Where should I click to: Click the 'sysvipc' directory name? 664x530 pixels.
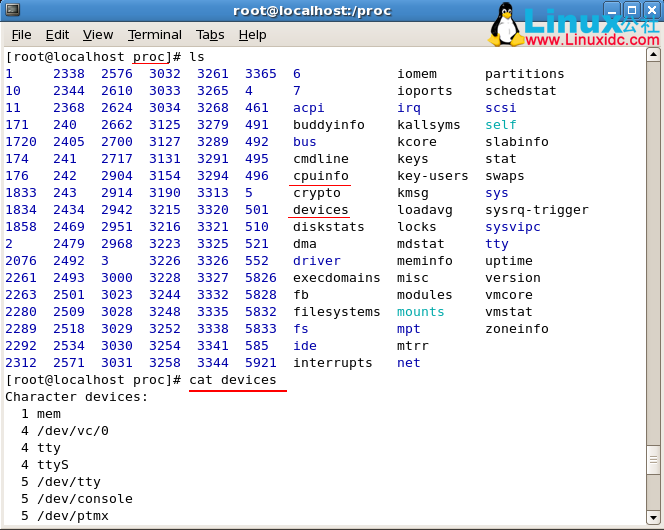click(x=513, y=227)
